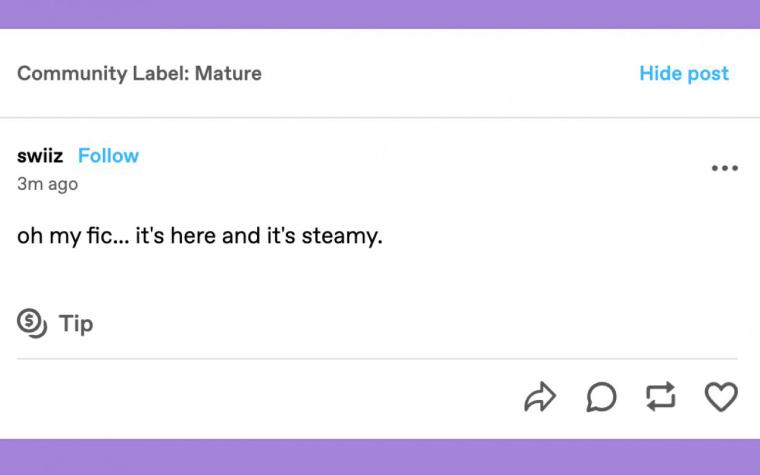The image size is (760, 475).
Task: Click the Tip text label
Action: tap(76, 323)
